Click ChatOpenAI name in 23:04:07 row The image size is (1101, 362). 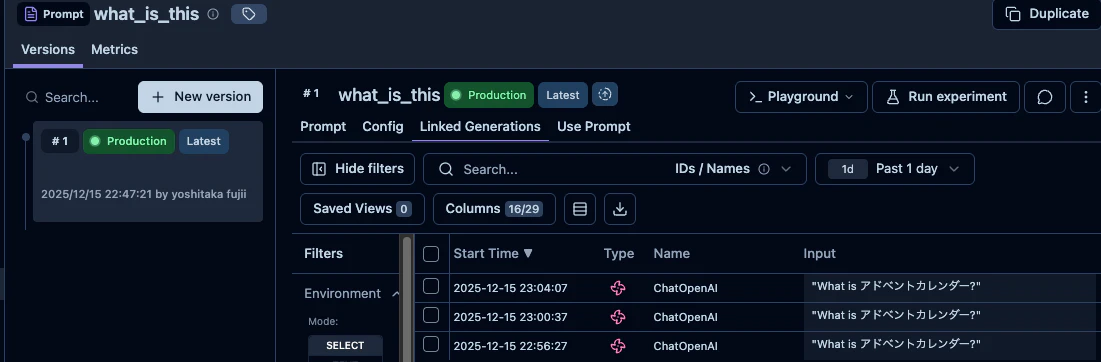coord(685,288)
